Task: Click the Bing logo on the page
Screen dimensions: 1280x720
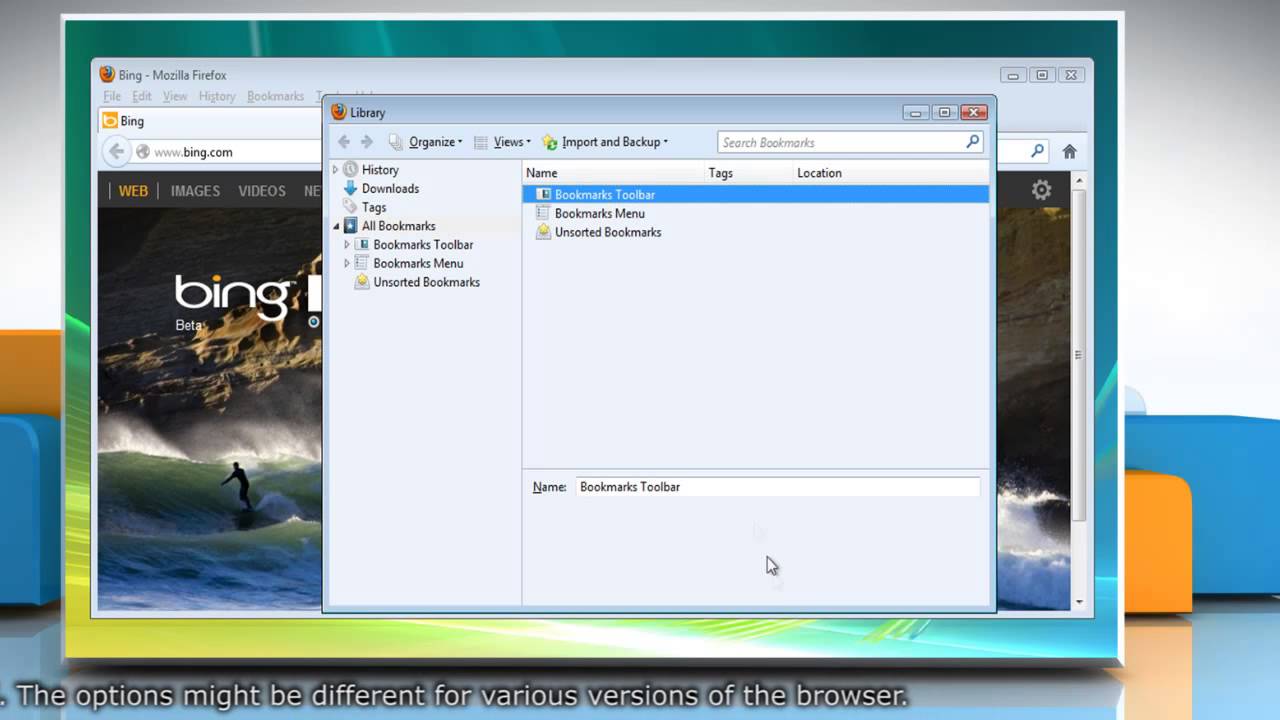Action: pos(232,296)
